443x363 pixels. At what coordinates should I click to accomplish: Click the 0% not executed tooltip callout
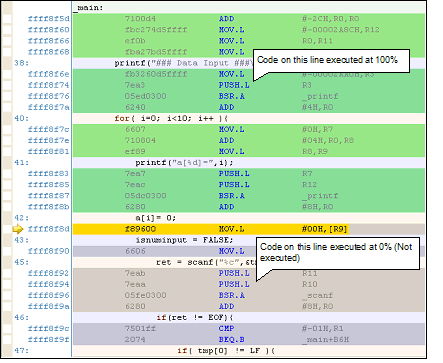pyautogui.click(x=338, y=252)
